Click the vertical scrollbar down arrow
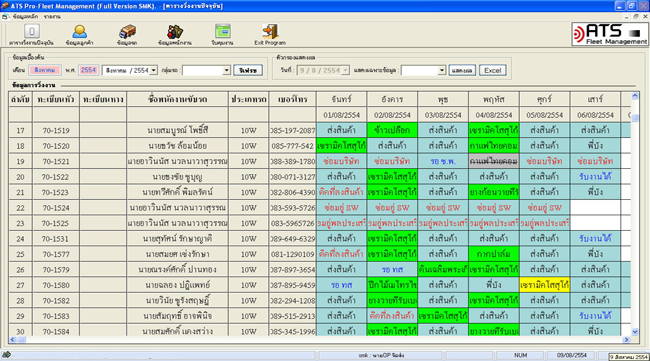The image size is (650, 361). [635, 332]
